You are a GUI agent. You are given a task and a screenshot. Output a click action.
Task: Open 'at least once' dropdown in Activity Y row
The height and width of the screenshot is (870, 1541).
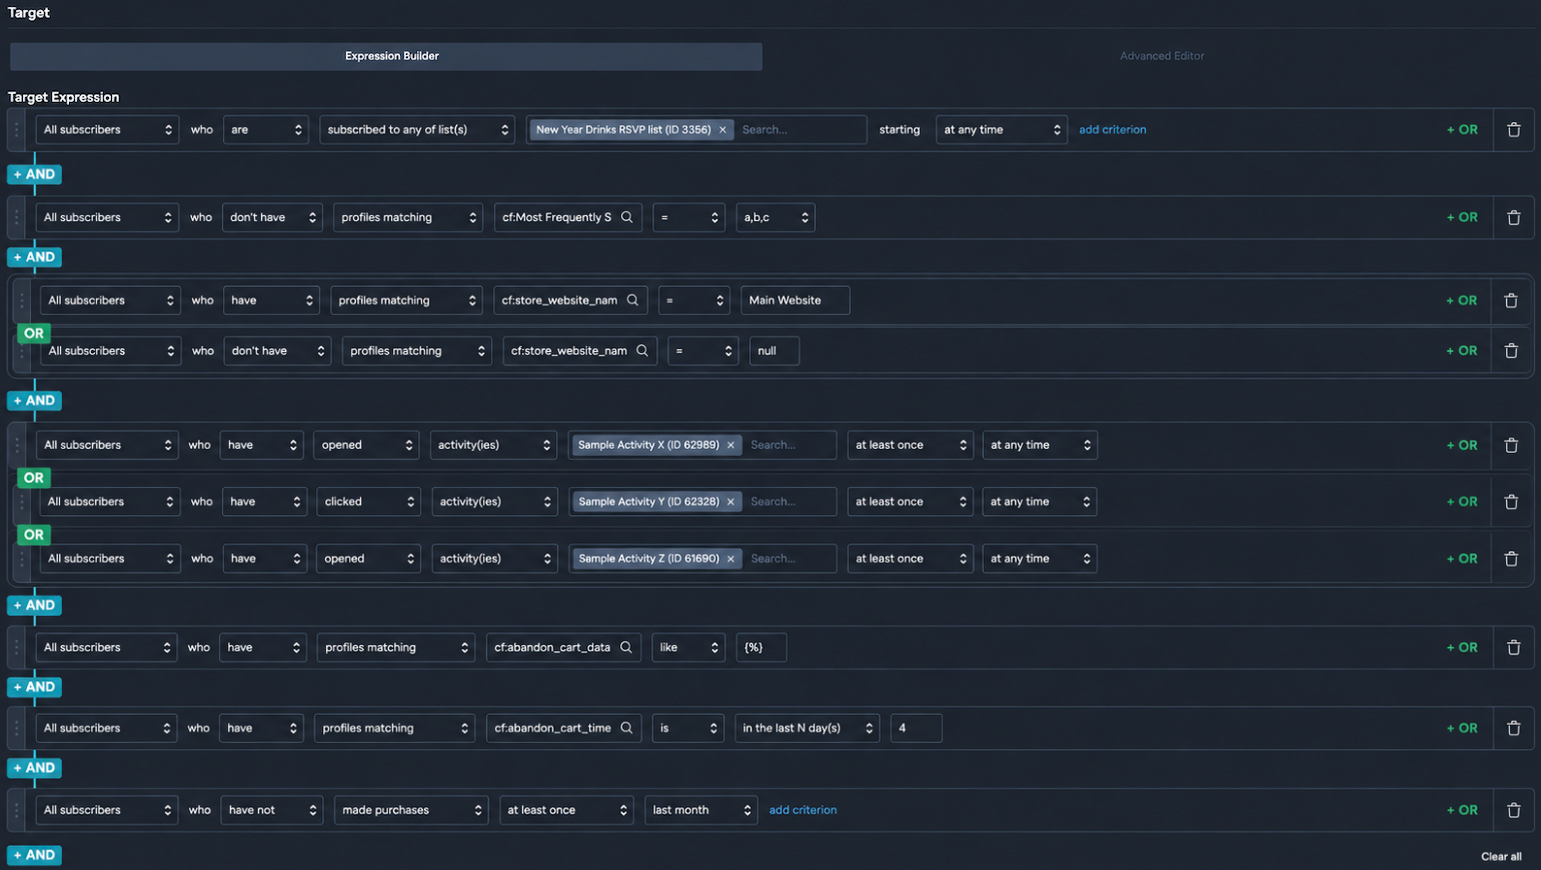(x=910, y=502)
